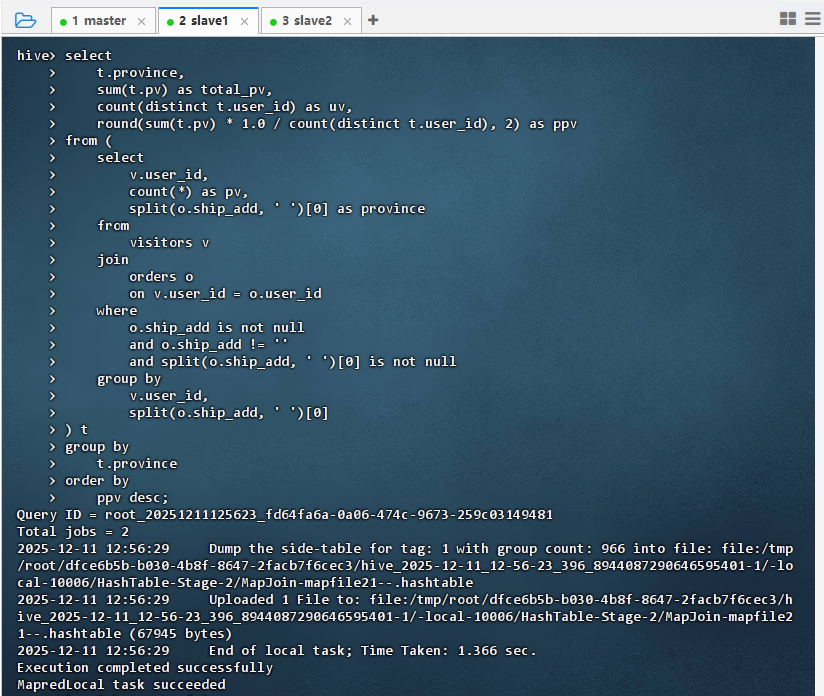Click the 'Dump the side-table for tag' text
Screen dimensions: 824x696
[321, 549]
